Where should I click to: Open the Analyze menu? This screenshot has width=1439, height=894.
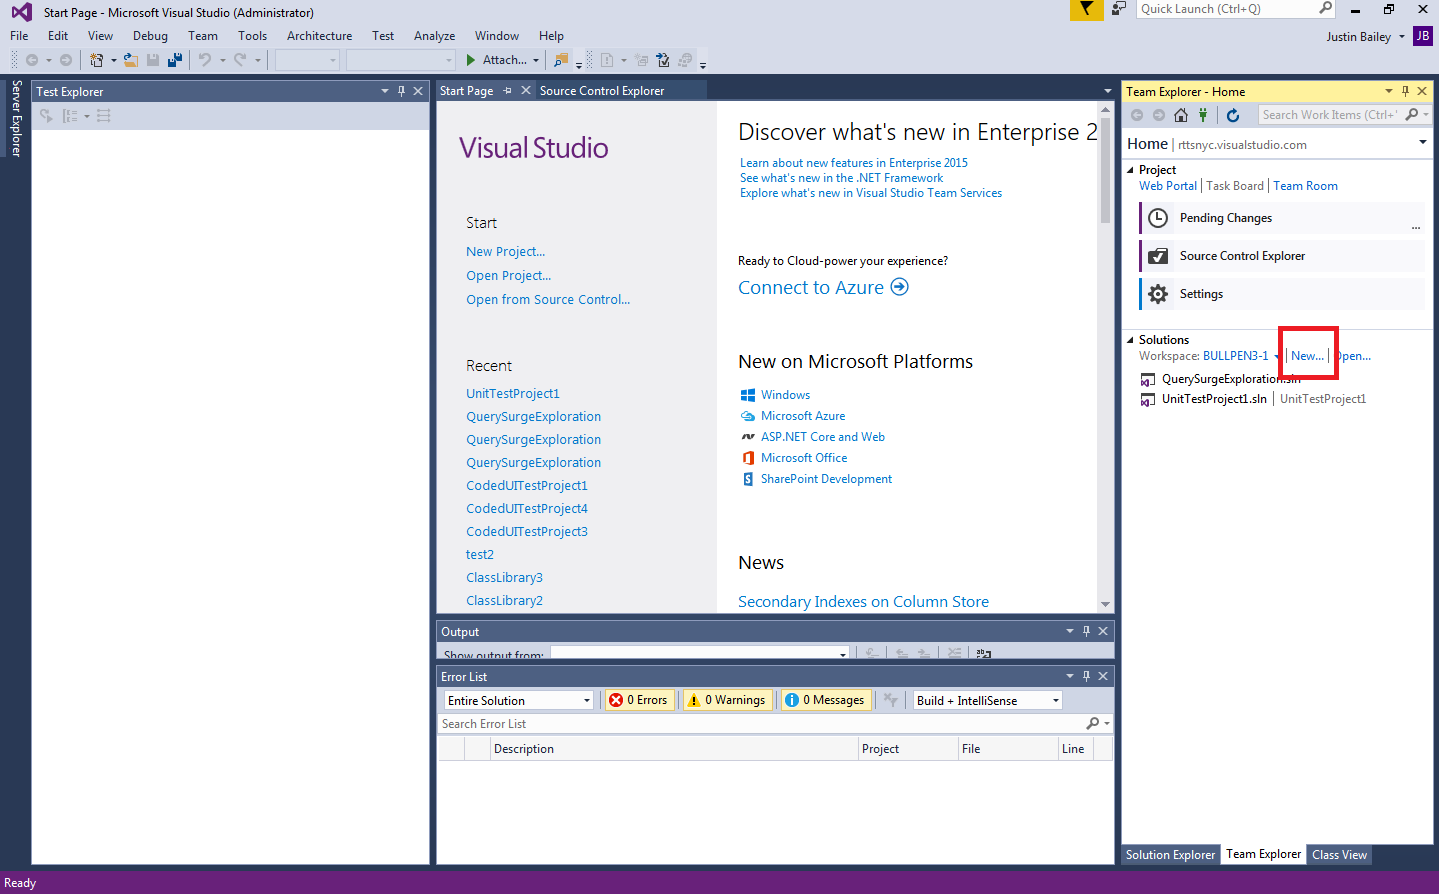coord(434,36)
